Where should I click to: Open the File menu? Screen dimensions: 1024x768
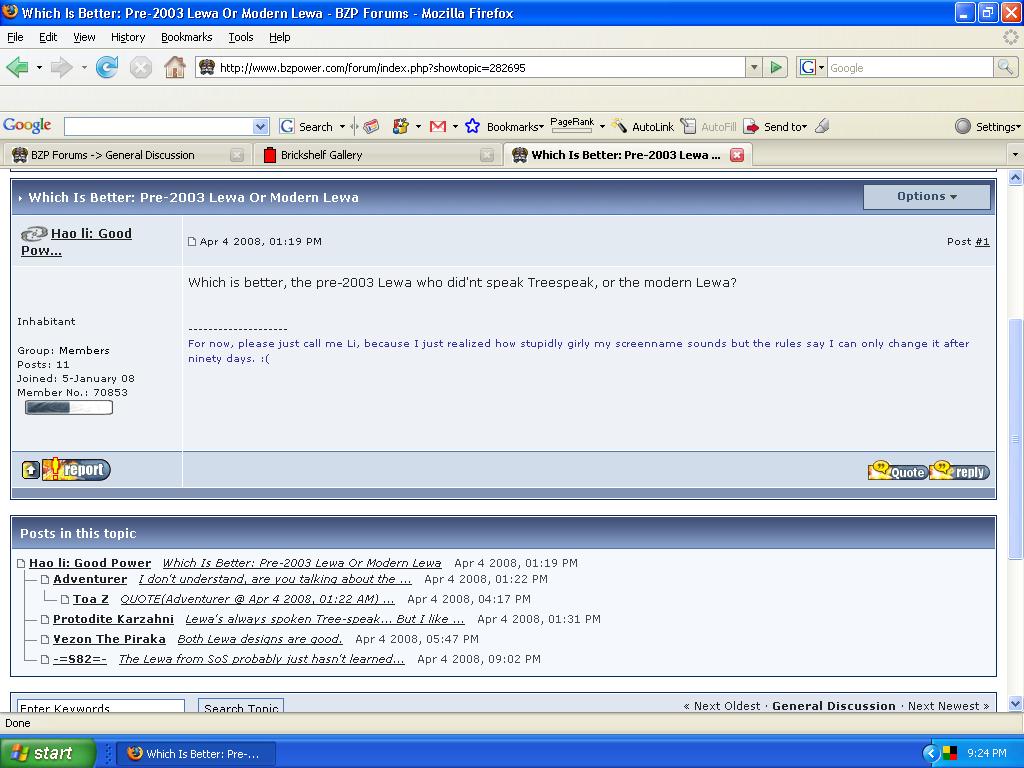15,37
